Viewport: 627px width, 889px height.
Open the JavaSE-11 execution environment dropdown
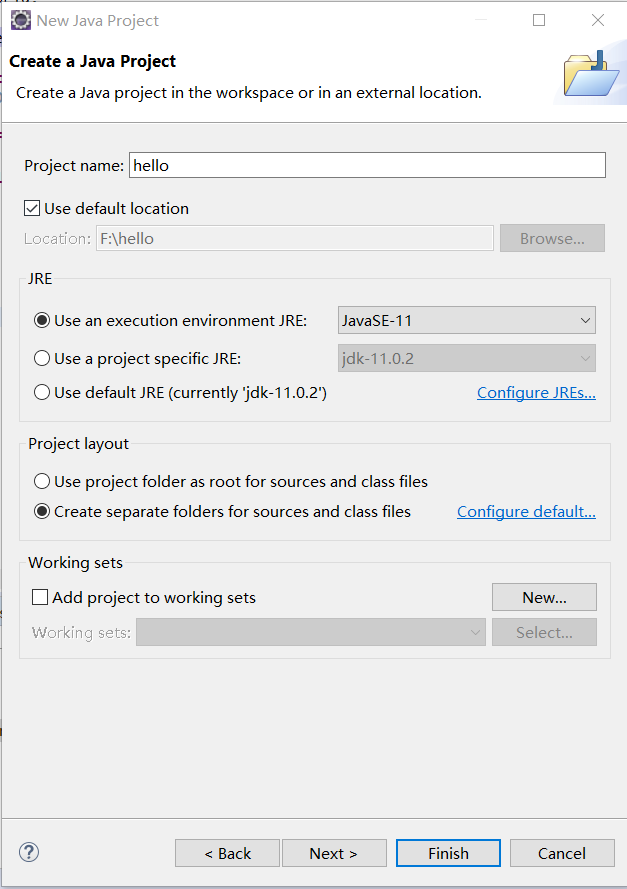[x=467, y=321]
